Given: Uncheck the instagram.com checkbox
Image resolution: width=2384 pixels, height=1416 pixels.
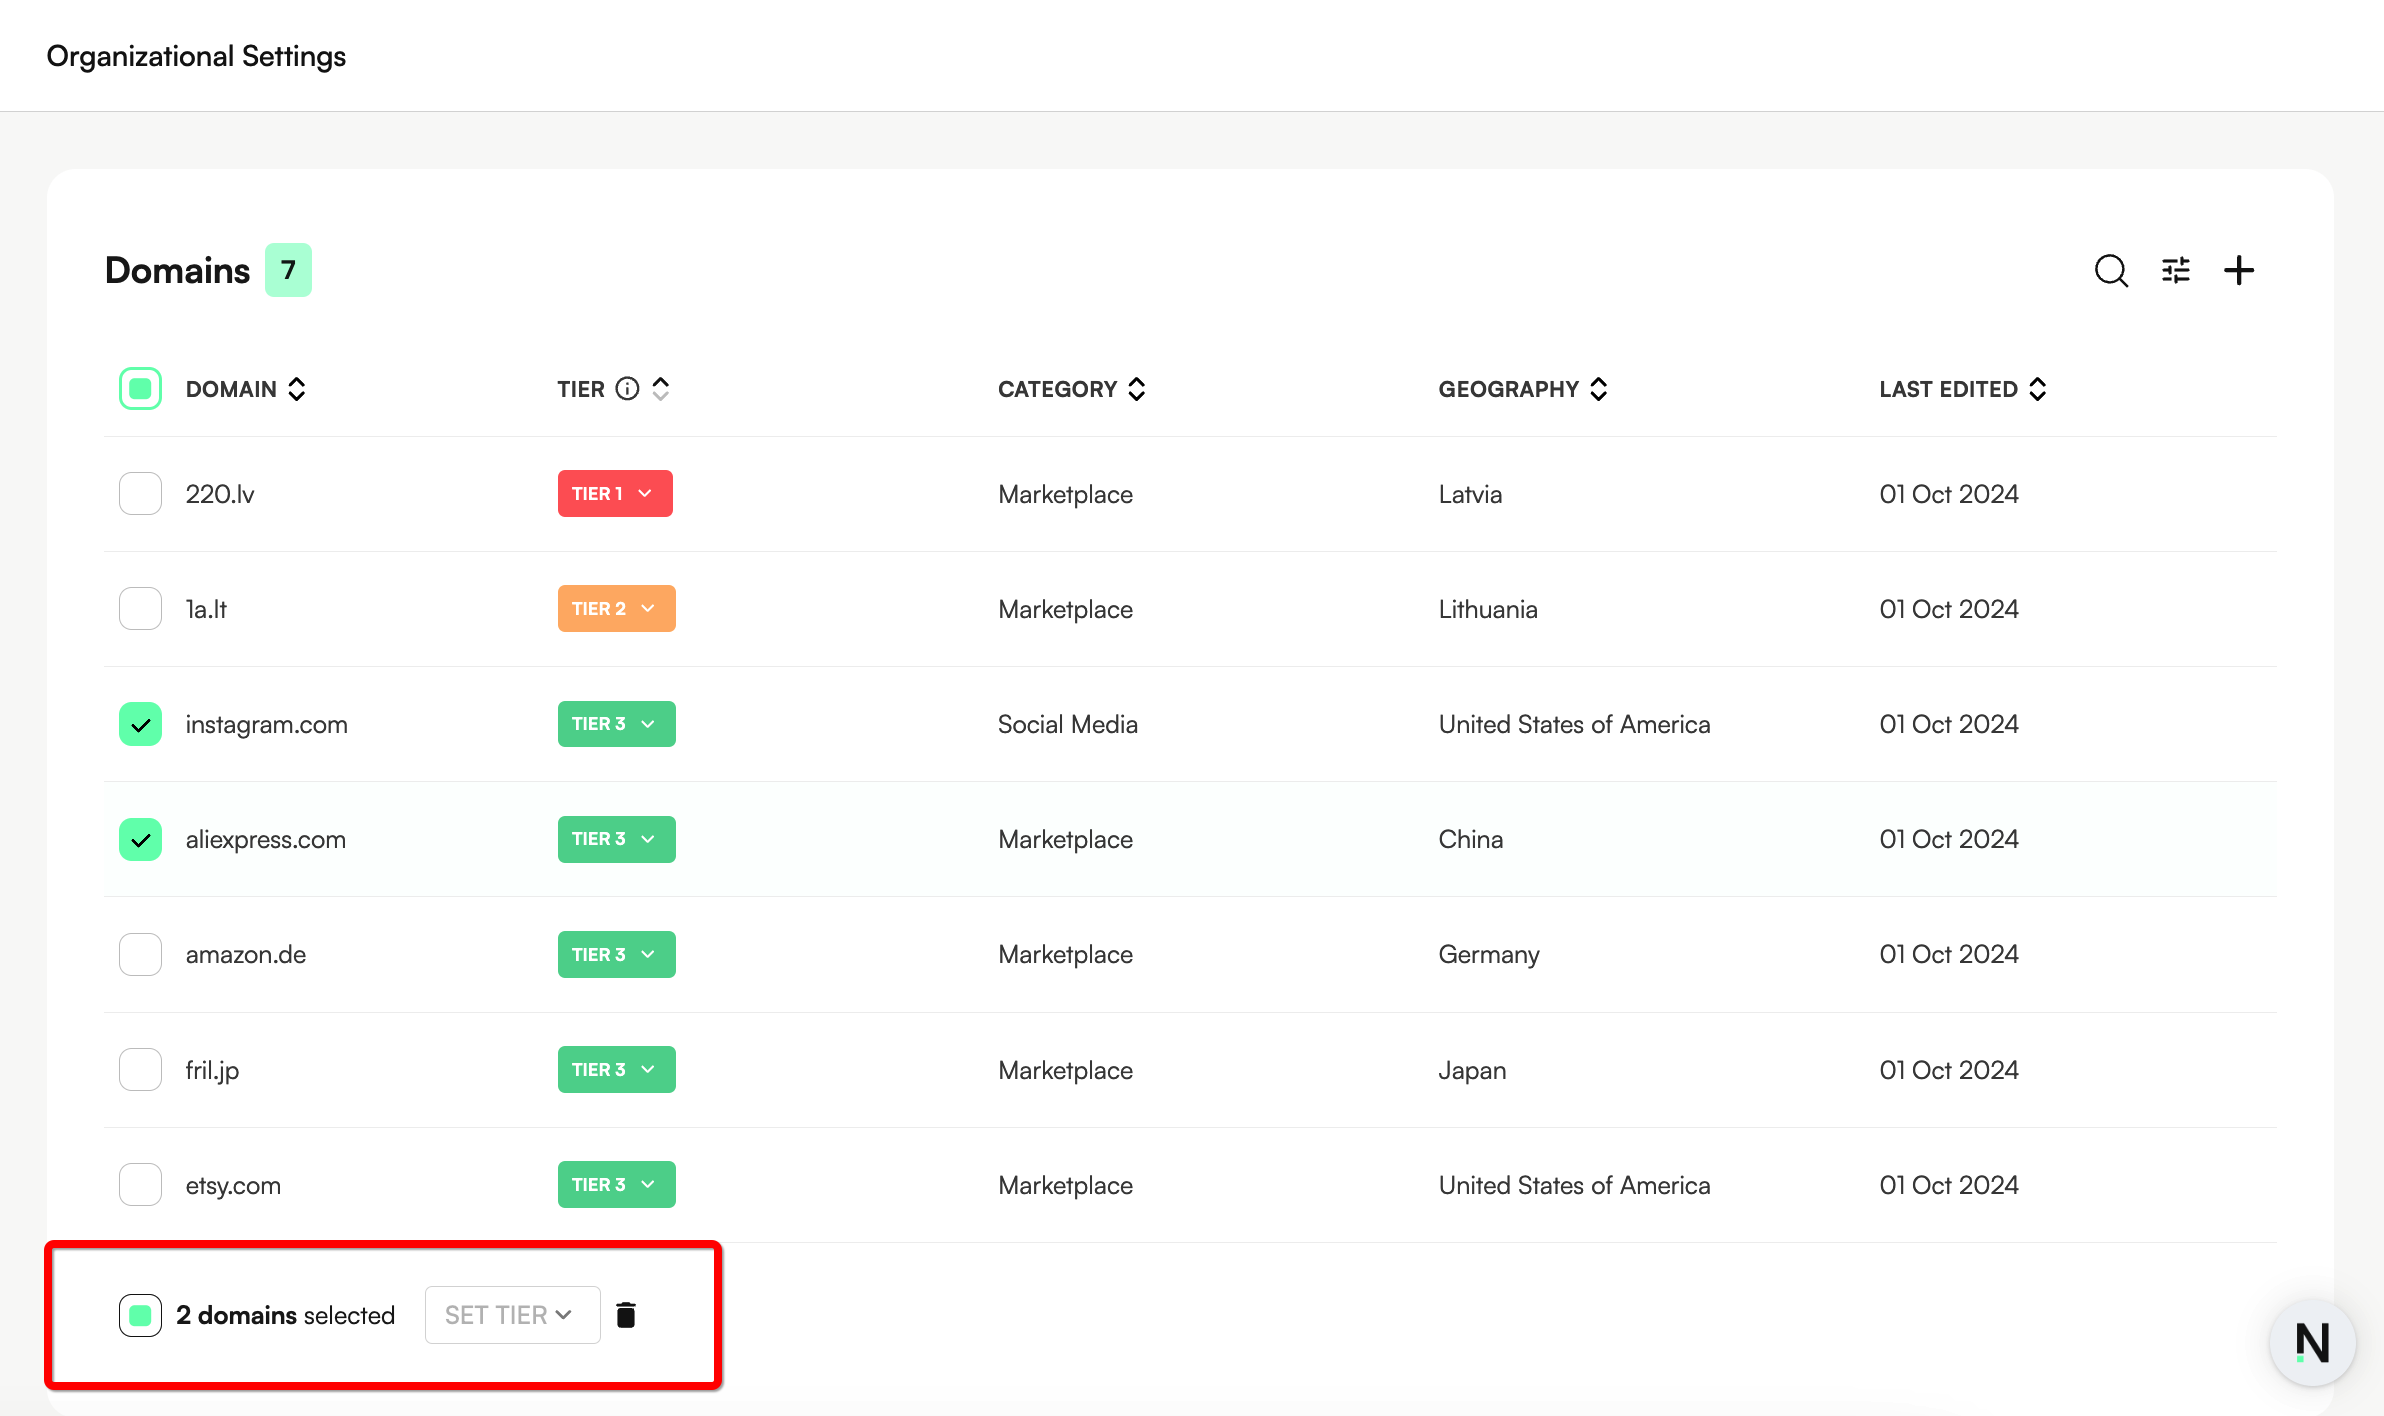Looking at the screenshot, I should coord(140,724).
